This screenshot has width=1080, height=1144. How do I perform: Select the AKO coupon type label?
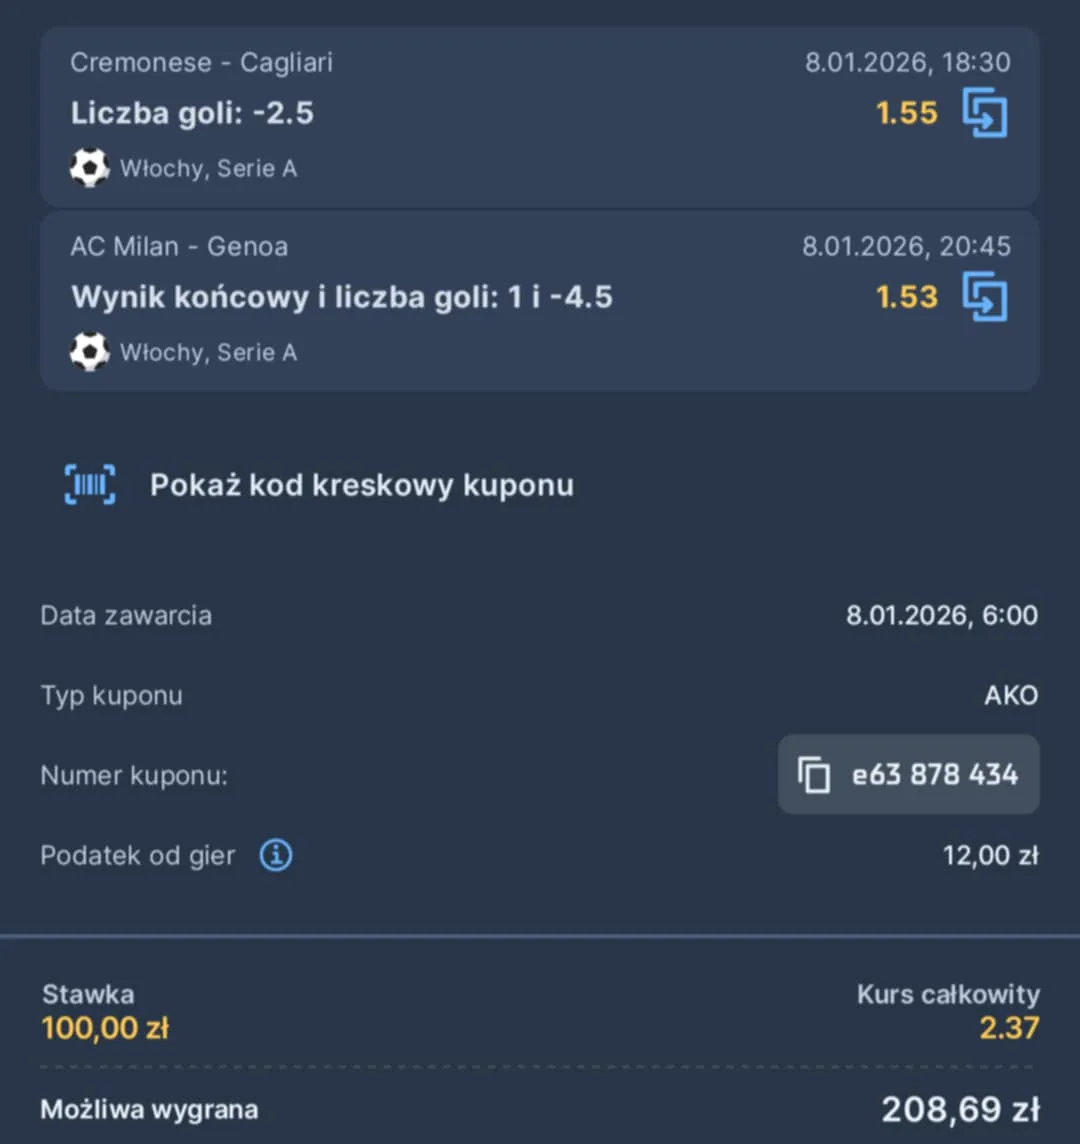[1011, 696]
